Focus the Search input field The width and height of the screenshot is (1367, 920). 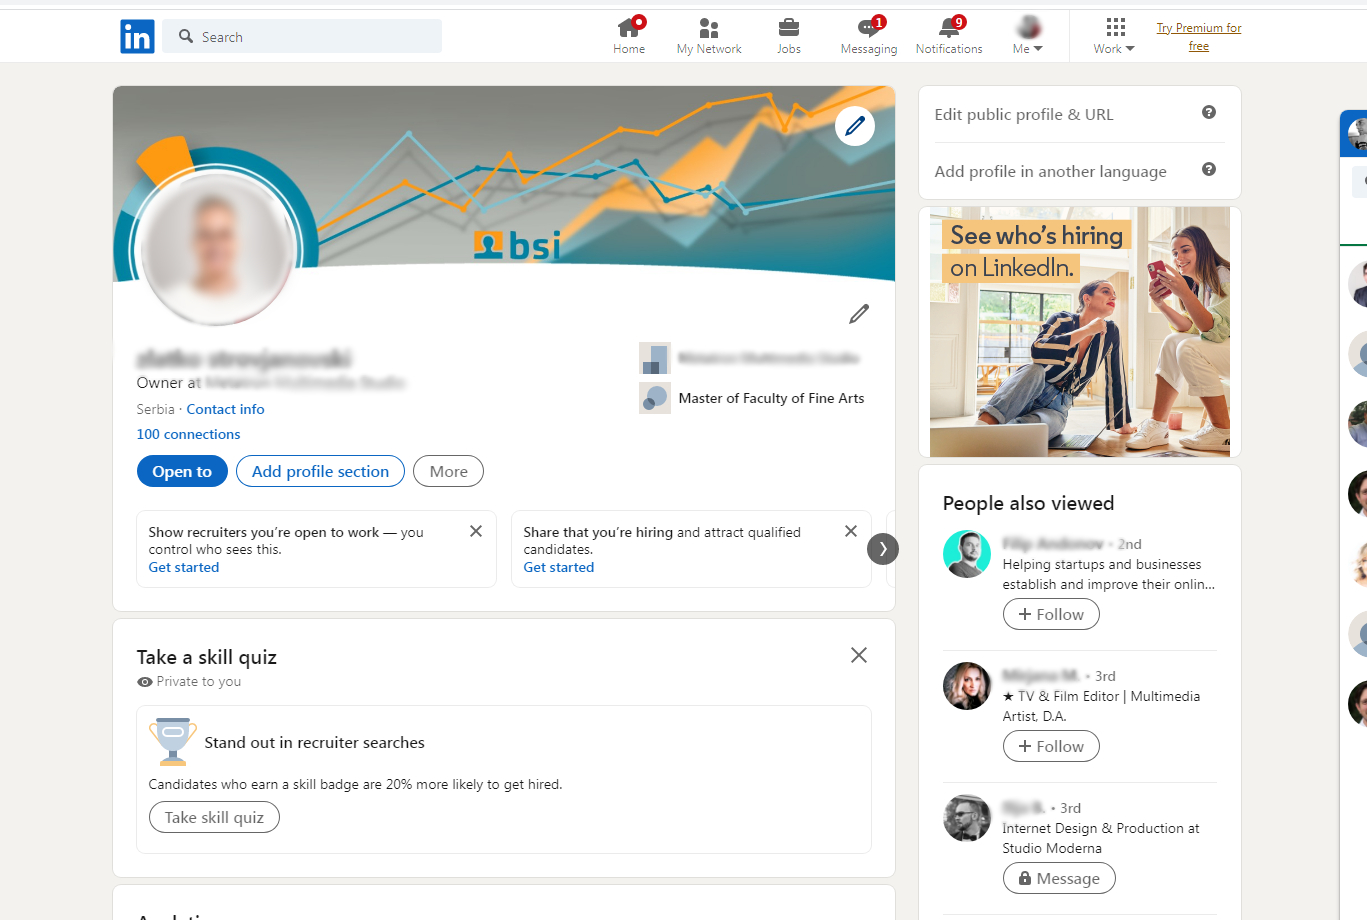tap(302, 36)
